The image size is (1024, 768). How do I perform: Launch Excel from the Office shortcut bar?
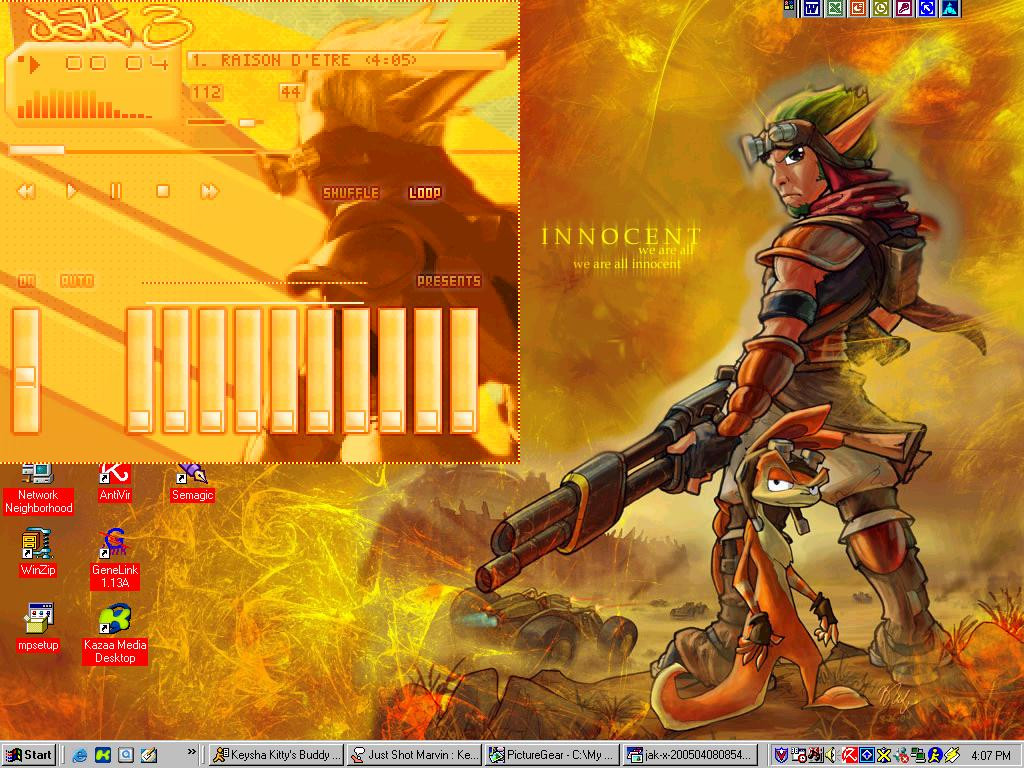pos(835,8)
